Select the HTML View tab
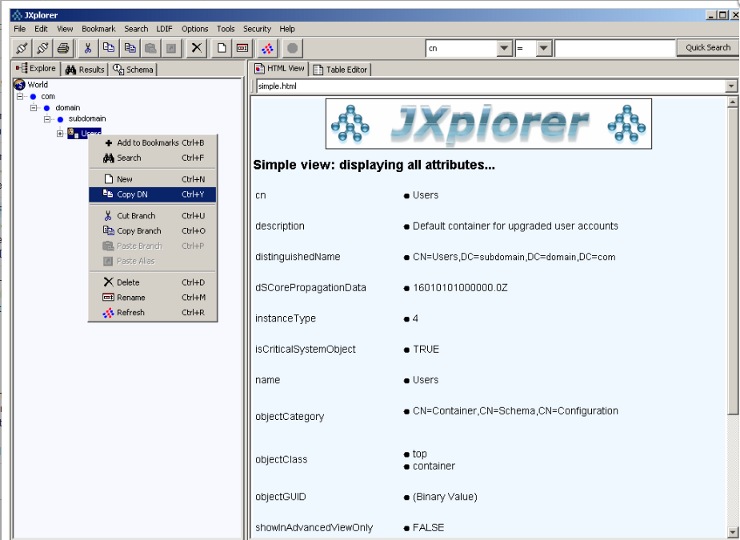The image size is (740, 540). [x=280, y=68]
